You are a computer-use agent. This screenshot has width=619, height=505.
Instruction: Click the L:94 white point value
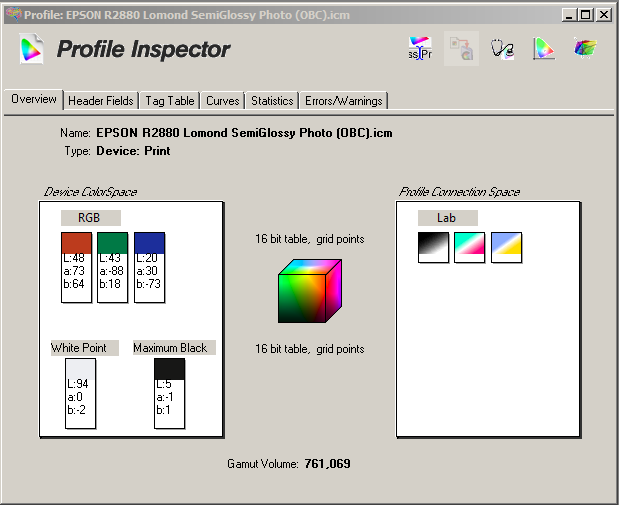point(78,384)
